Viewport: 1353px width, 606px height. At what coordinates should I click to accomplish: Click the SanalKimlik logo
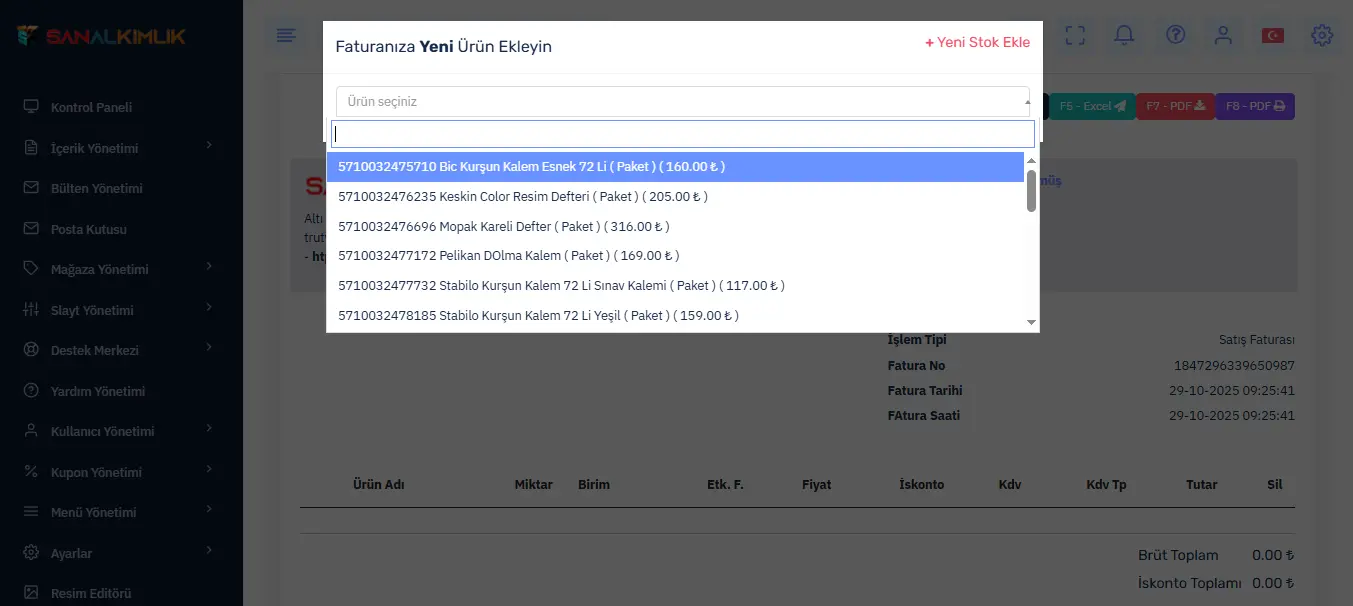(x=101, y=36)
